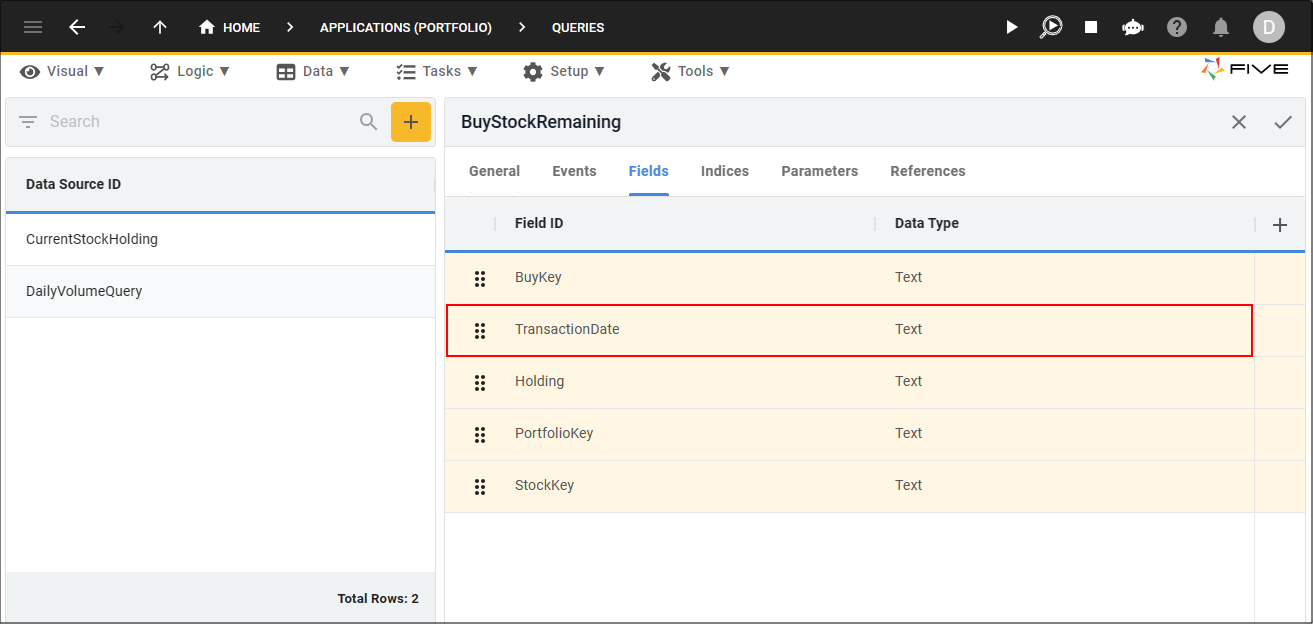Click Text data type of Holding

click(908, 381)
